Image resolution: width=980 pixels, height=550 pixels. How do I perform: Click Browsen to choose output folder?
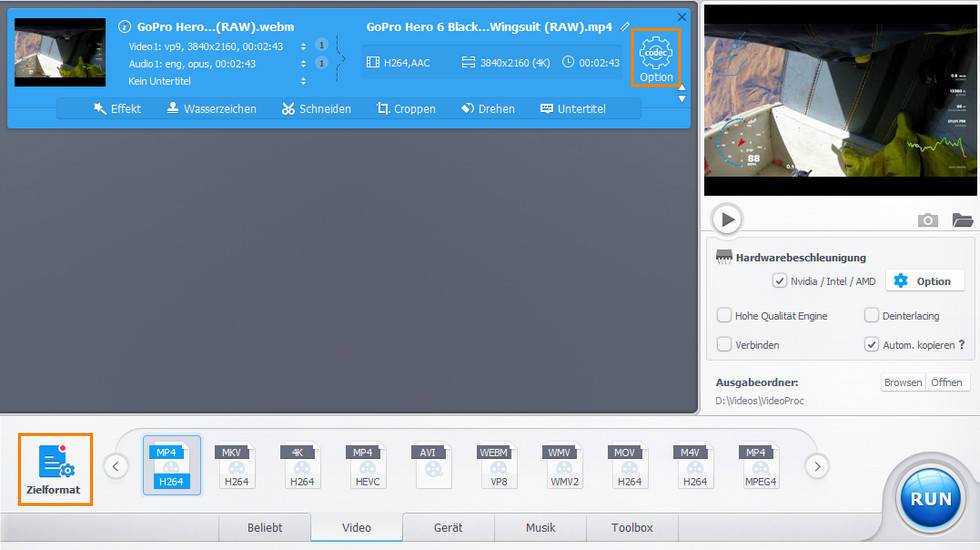pos(902,382)
